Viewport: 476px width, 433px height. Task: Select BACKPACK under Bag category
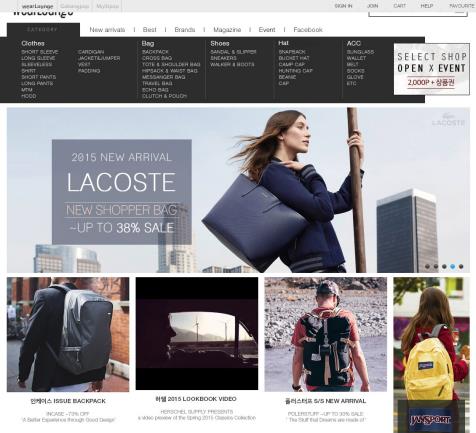[155, 52]
